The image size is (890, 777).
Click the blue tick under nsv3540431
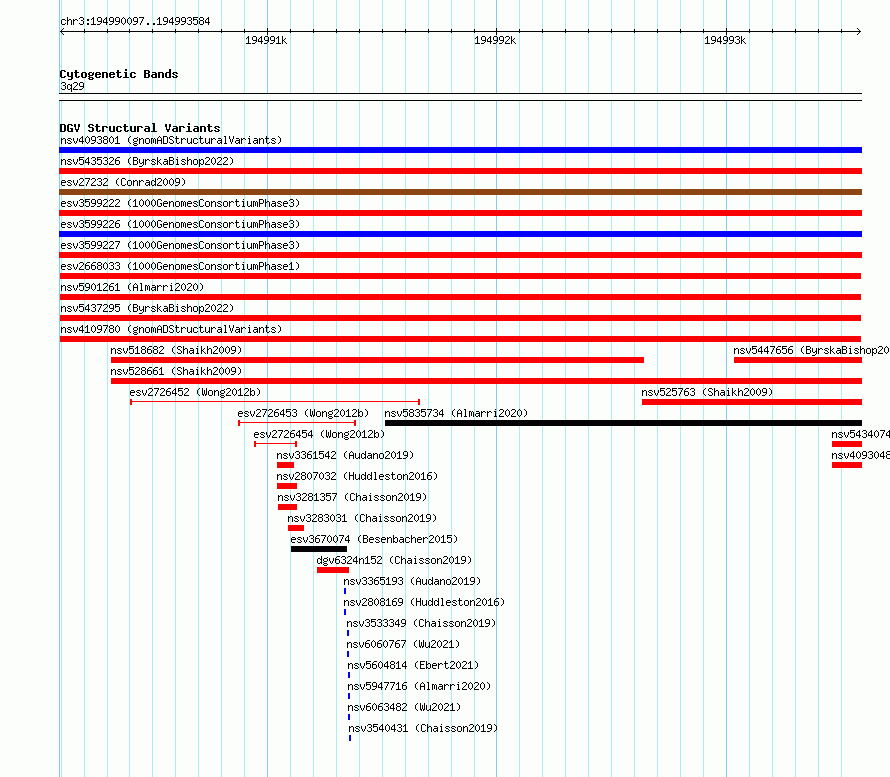tap(350, 738)
